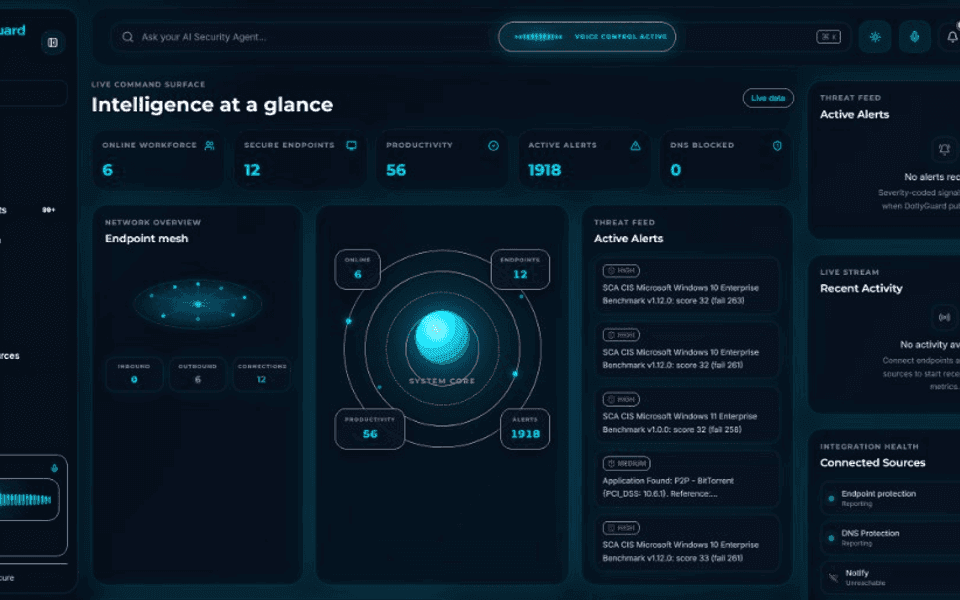Click the search magnifier icon
The image size is (960, 600).
127,37
